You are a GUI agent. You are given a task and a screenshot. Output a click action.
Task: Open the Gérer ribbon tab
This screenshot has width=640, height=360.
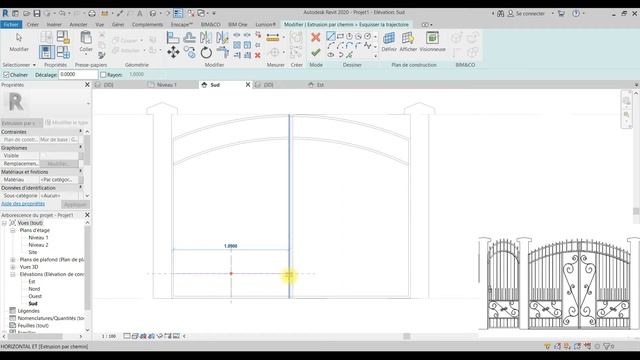118,24
